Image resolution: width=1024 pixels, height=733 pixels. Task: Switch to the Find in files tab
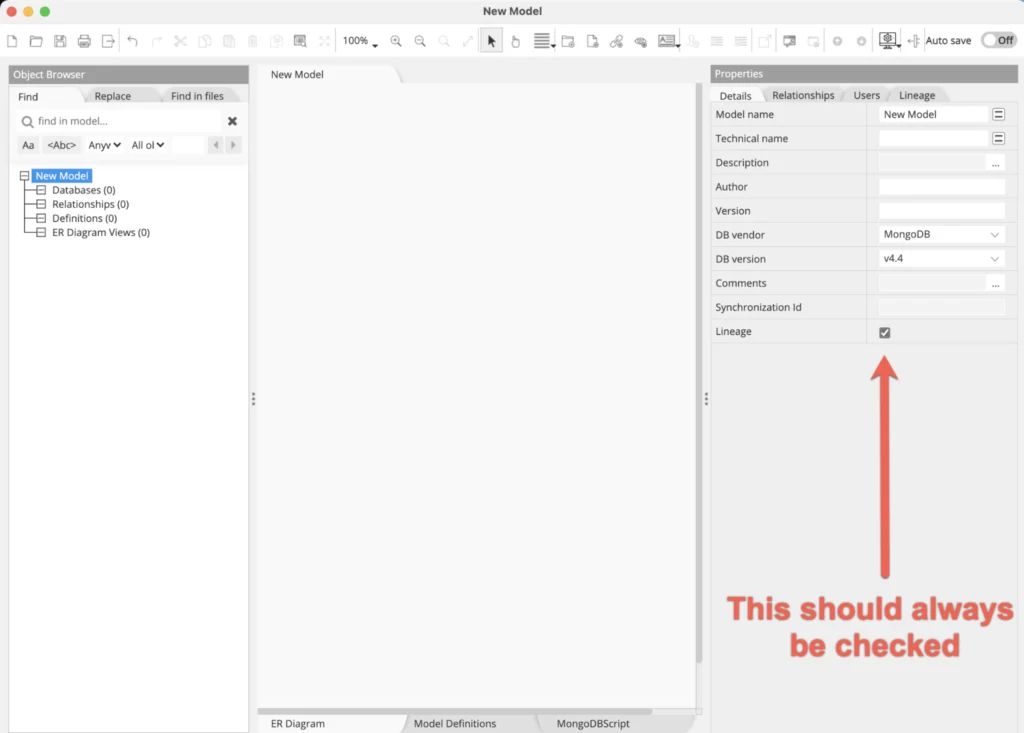197,96
